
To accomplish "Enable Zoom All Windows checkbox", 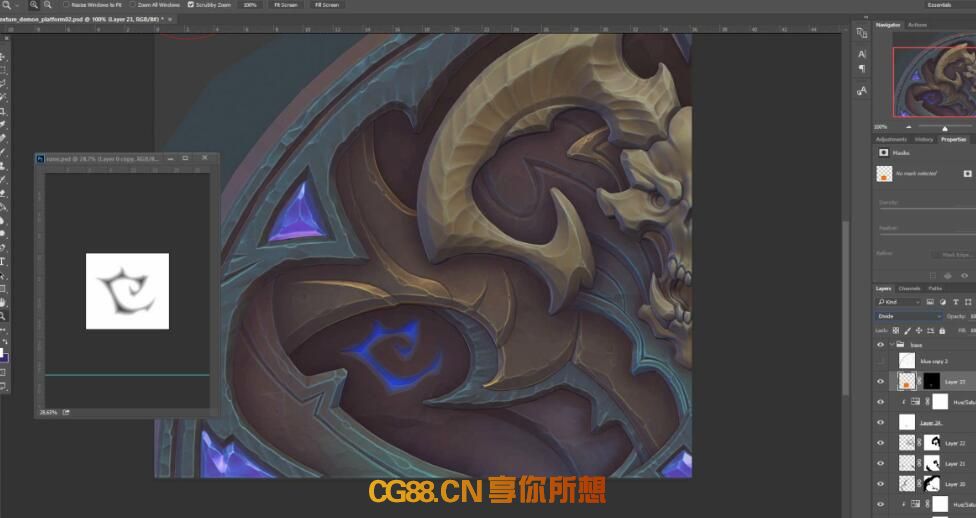I will (x=133, y=4).
